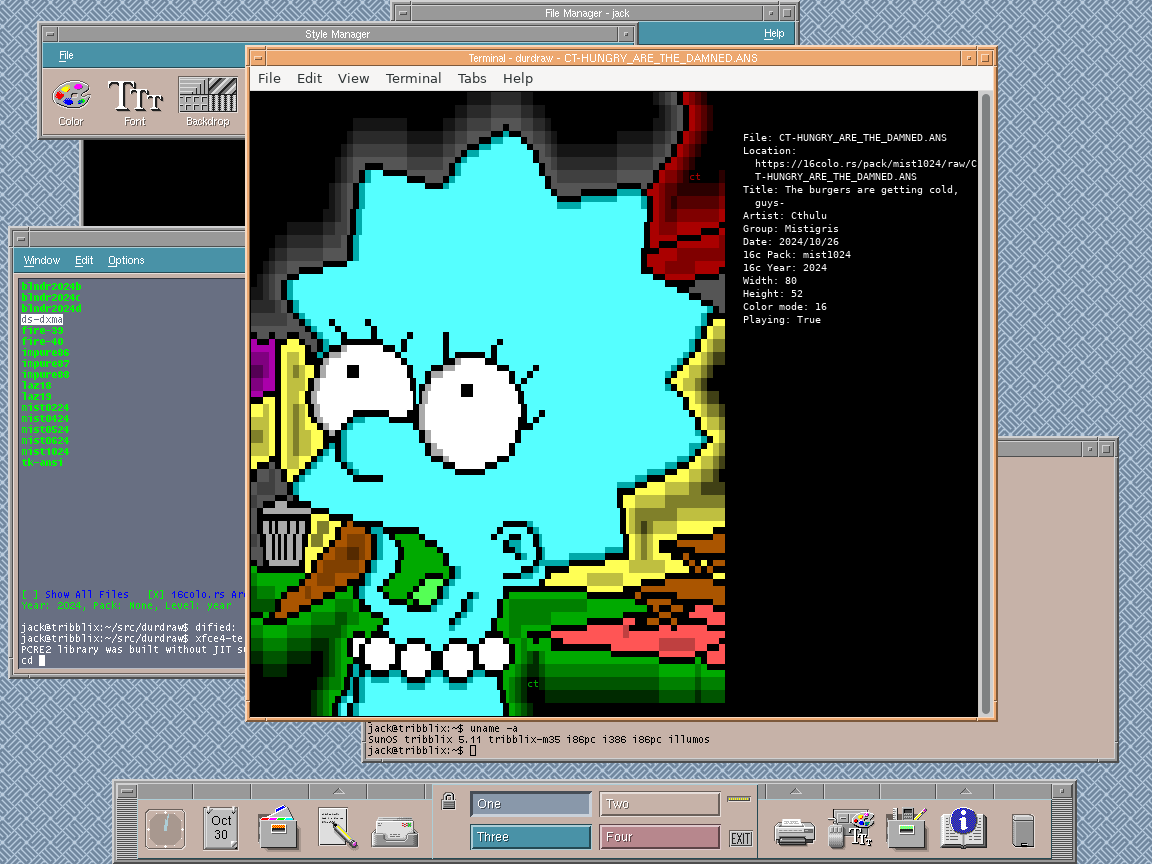Click the front panel left move handle
This screenshot has height=864, width=1152.
[127, 830]
